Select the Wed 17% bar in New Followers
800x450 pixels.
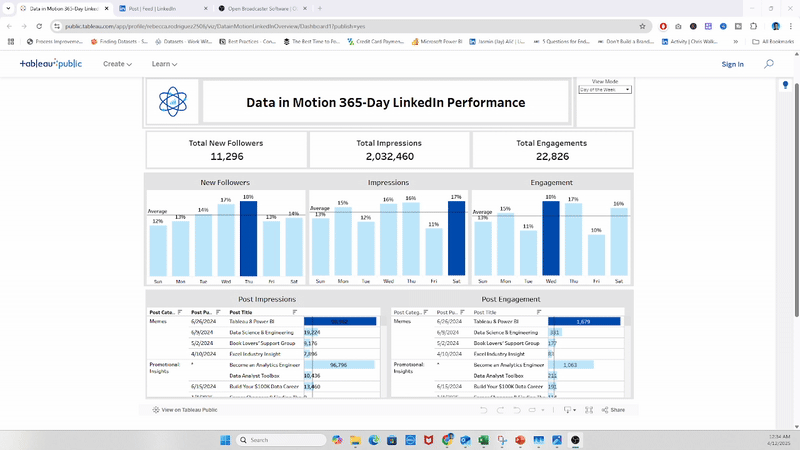[x=226, y=240]
